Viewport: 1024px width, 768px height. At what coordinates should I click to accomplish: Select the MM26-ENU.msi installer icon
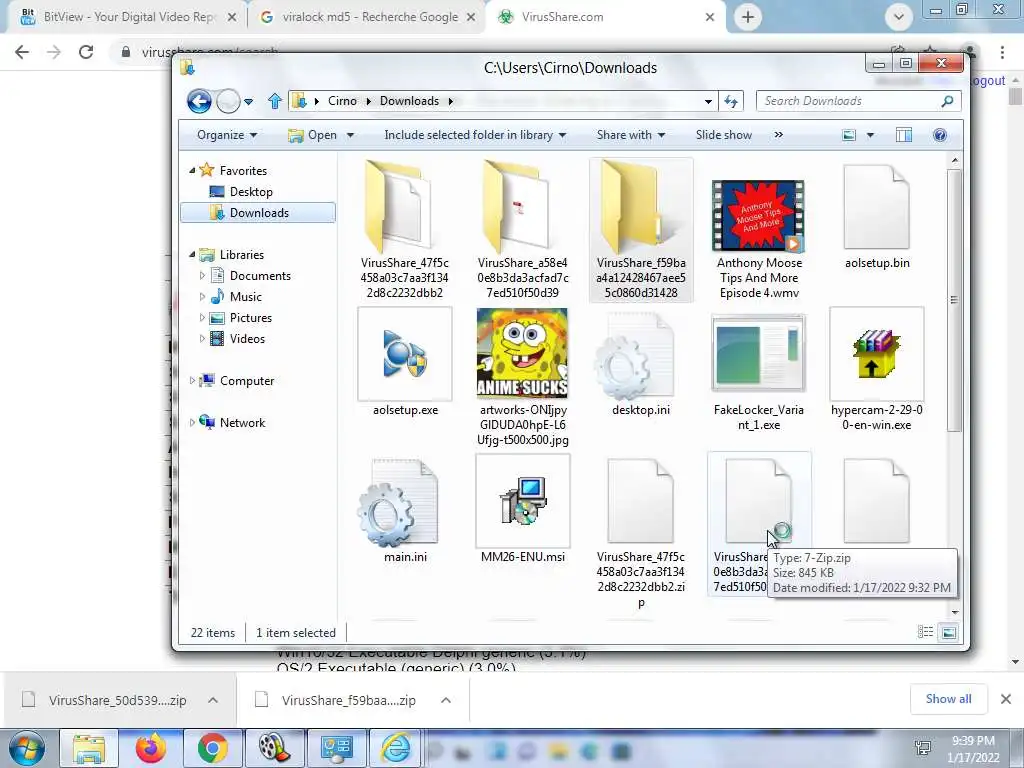click(522, 501)
